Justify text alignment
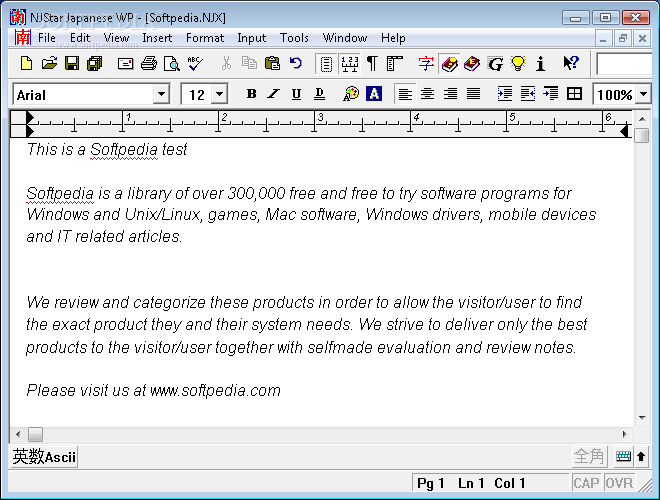The height and width of the screenshot is (500, 660). 474,94
